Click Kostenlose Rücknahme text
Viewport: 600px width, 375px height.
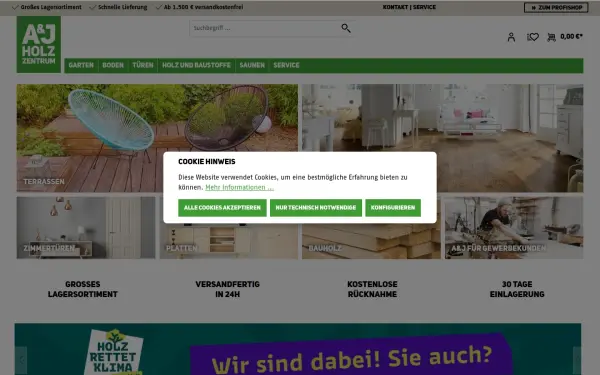tap(372, 289)
